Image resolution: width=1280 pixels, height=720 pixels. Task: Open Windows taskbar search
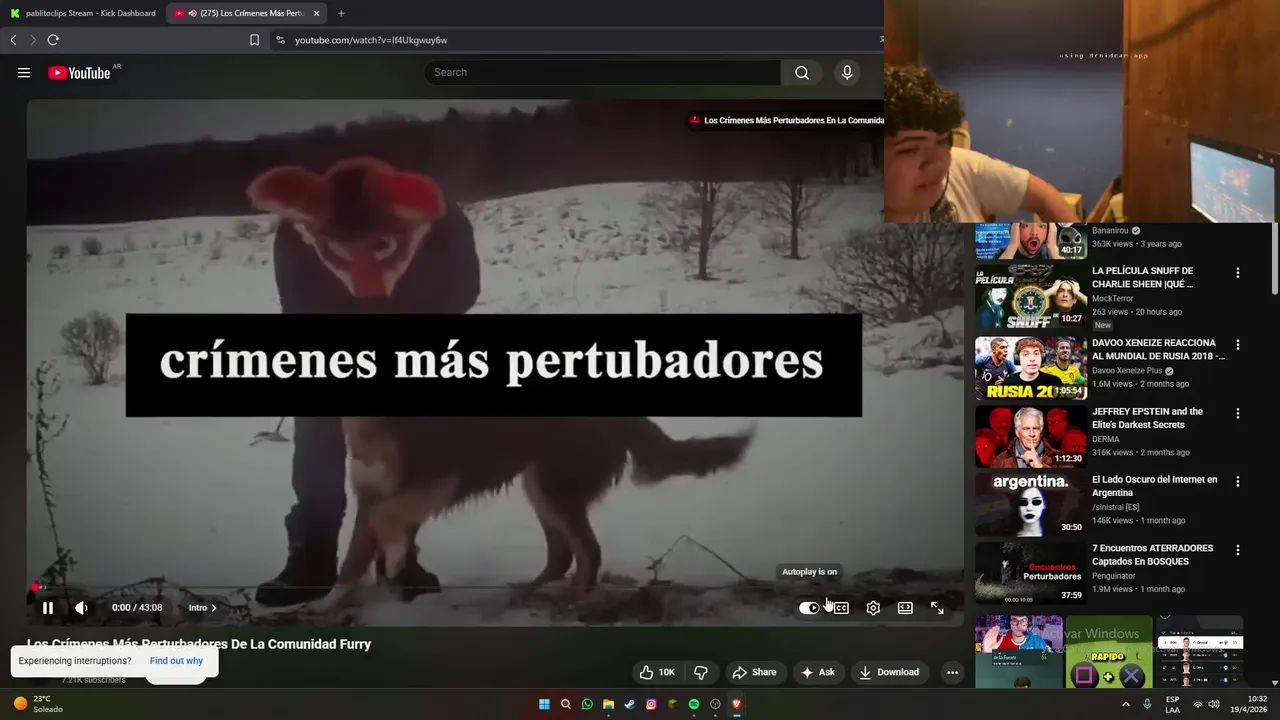pos(566,704)
